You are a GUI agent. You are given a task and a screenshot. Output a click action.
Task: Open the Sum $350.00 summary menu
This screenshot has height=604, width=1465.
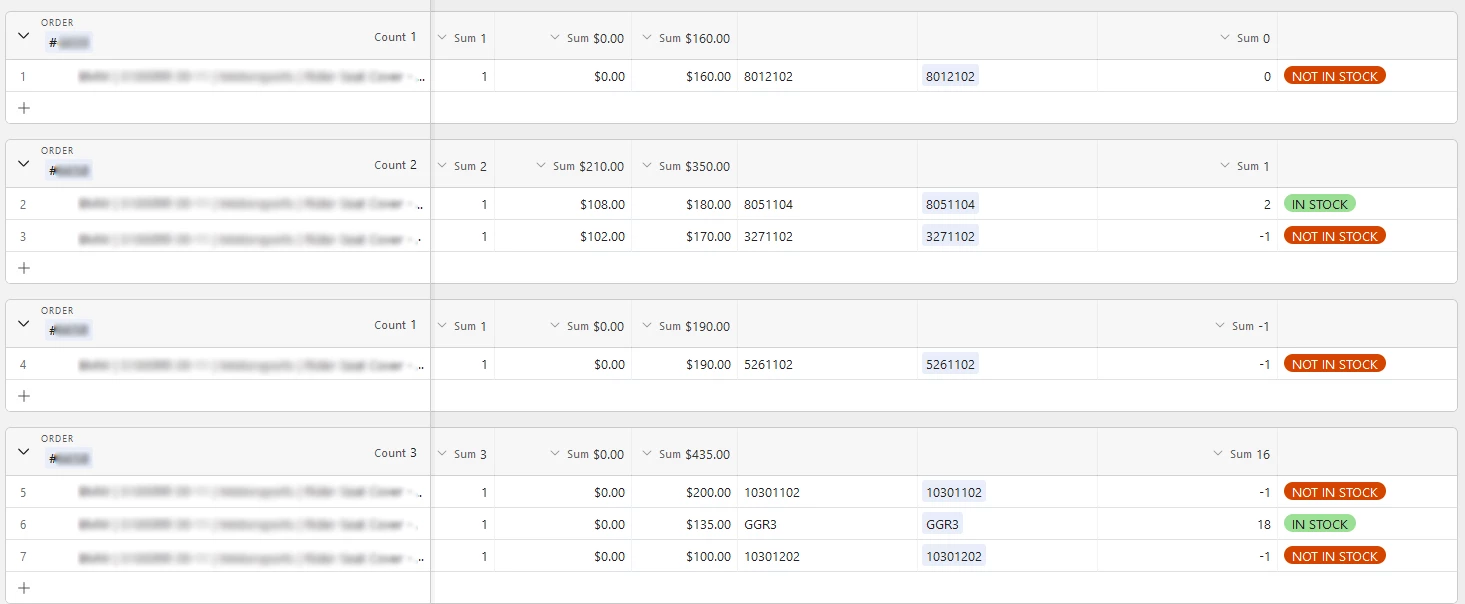[647, 166]
